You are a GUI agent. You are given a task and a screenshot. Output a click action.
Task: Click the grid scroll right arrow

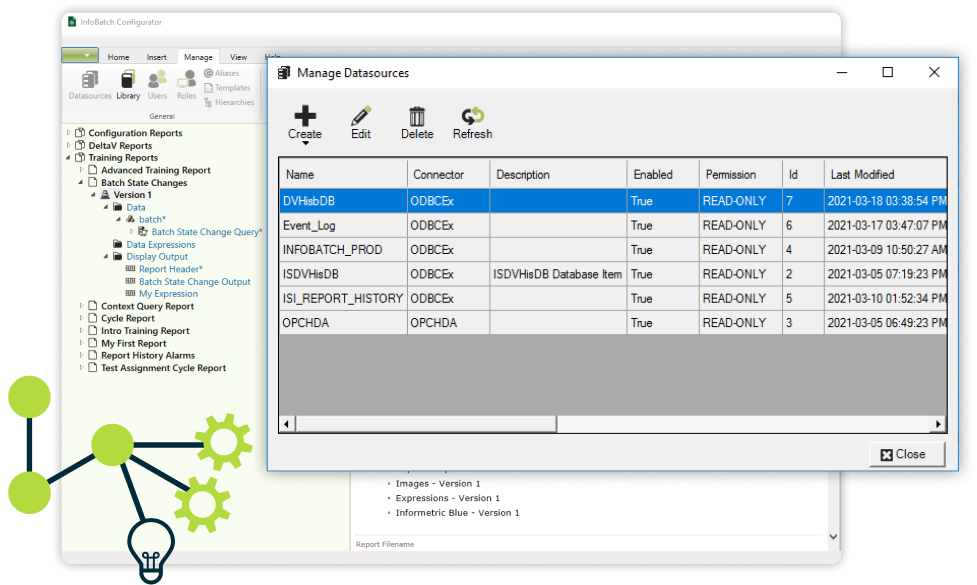click(x=938, y=424)
